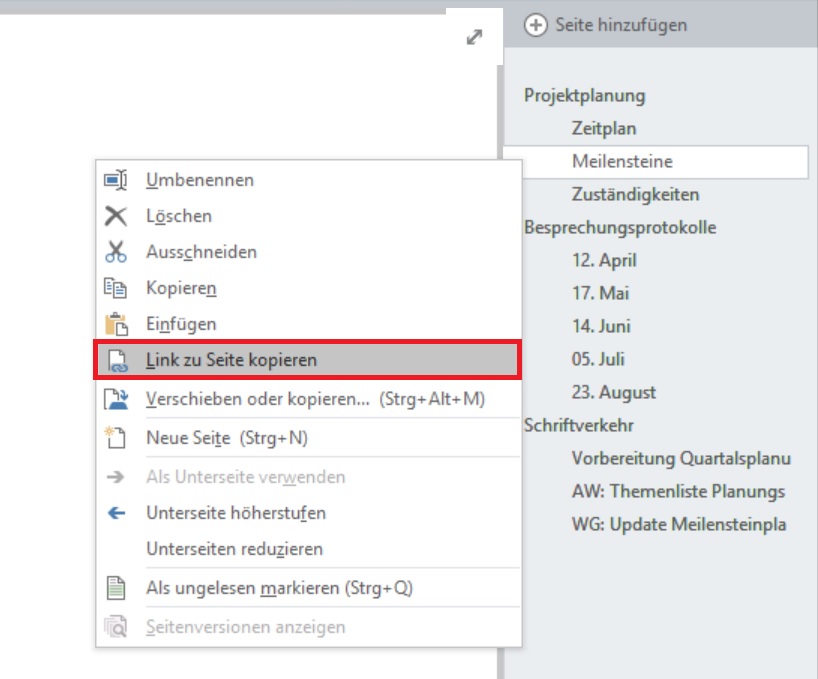Click the Einfügen clipboard icon
This screenshot has width=818, height=679.
116,324
